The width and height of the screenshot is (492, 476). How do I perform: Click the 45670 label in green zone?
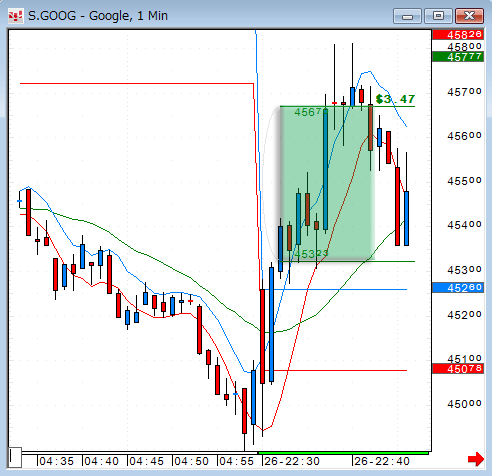pyautogui.click(x=311, y=112)
